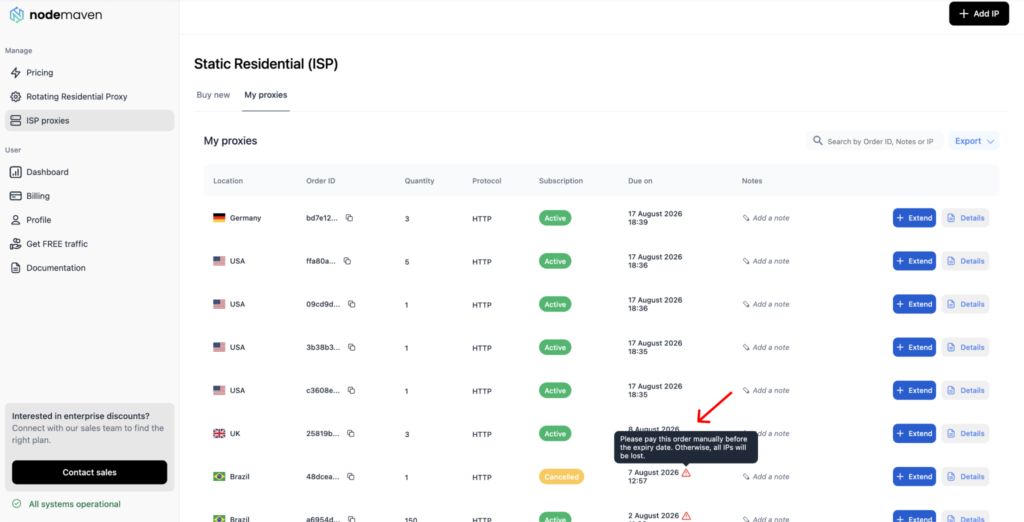
Task: Click the Due on column header
Action: click(x=640, y=181)
